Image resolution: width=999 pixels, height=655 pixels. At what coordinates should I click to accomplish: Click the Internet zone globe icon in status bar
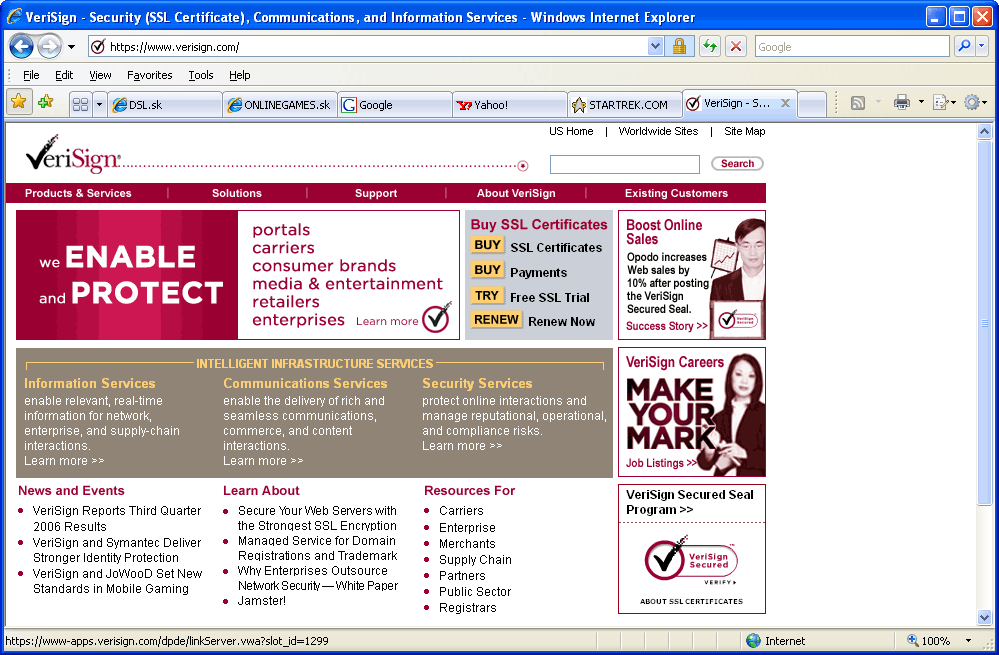(x=753, y=640)
